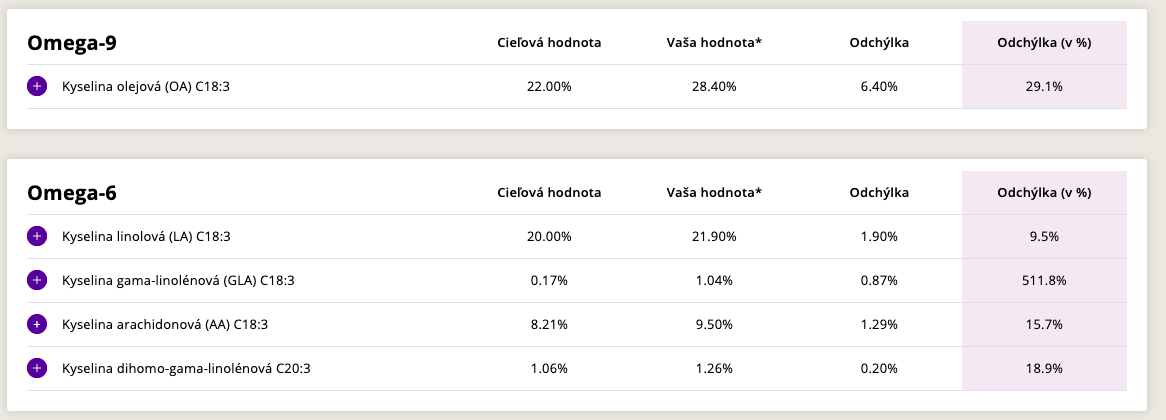Click the 8.21% target value
The width and height of the screenshot is (1166, 420).
pyautogui.click(x=549, y=325)
